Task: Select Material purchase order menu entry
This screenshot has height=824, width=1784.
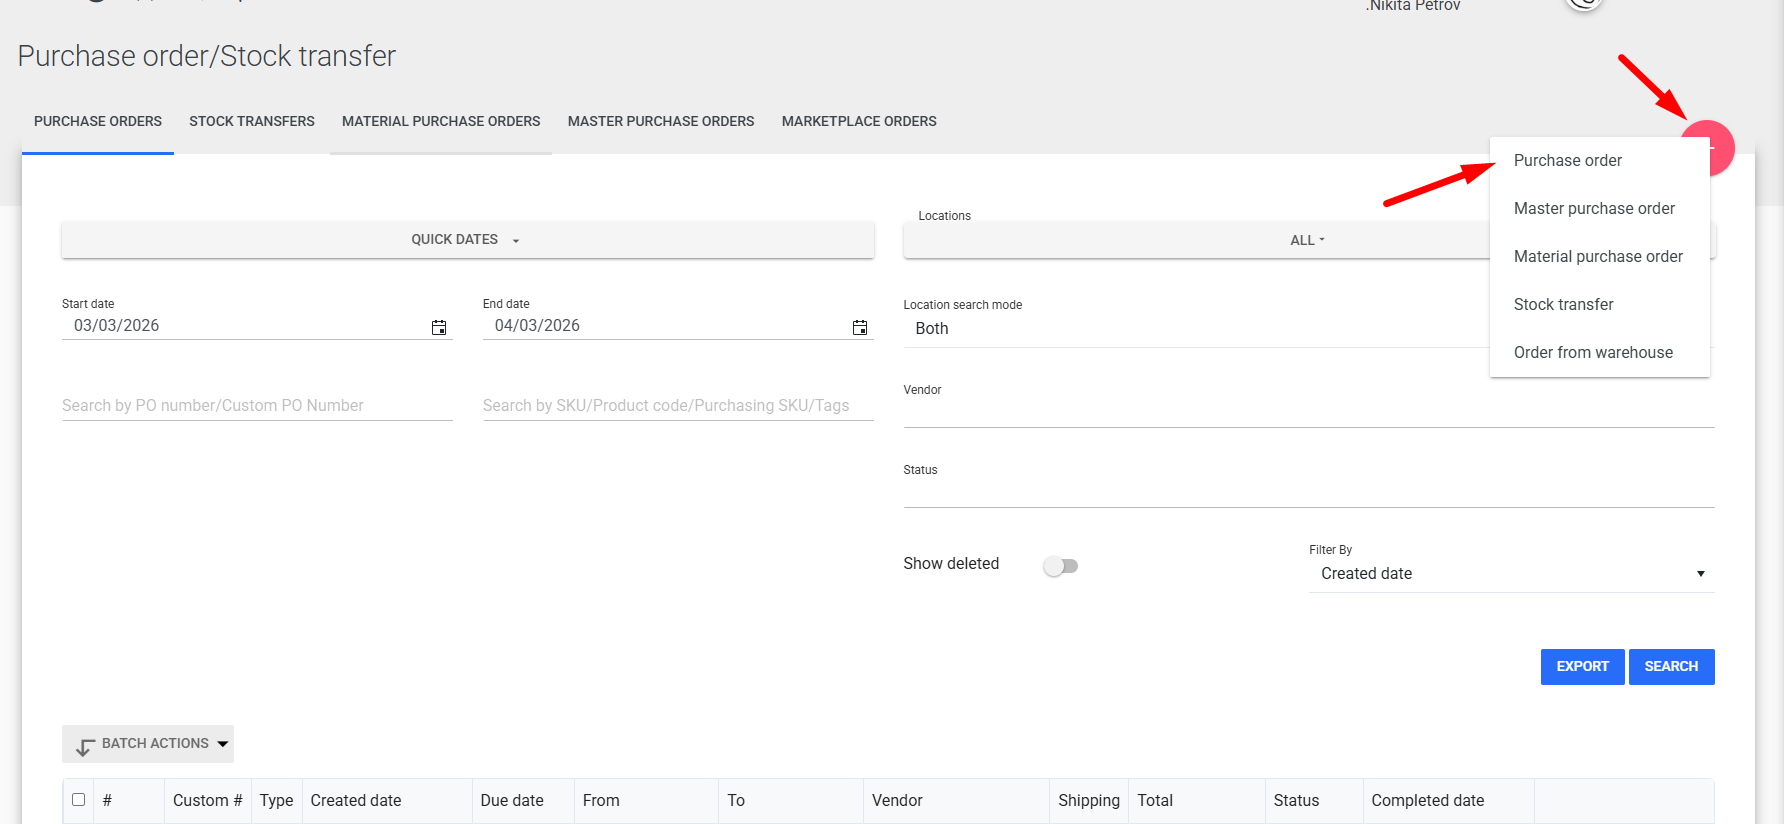Action: [1597, 257]
